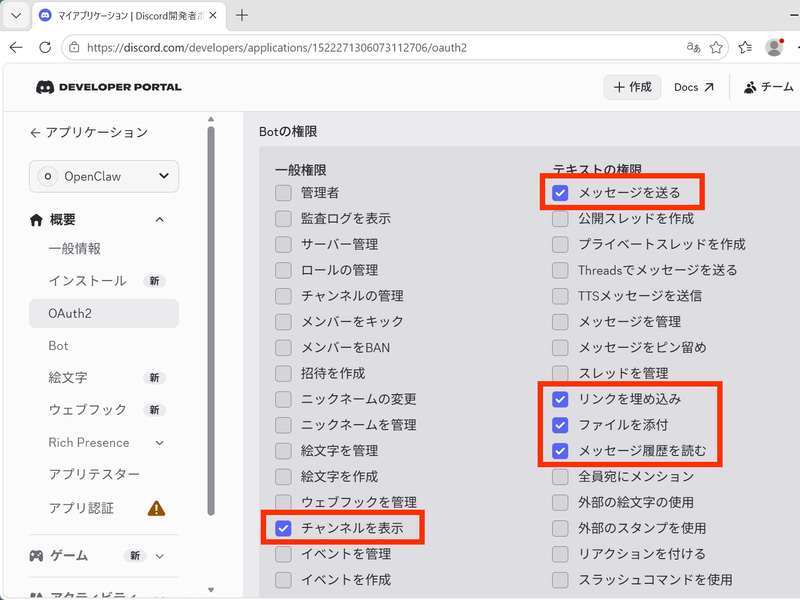The image size is (800, 600).
Task: Uncheck チャンネルを表示 permission
Action: 283,529
